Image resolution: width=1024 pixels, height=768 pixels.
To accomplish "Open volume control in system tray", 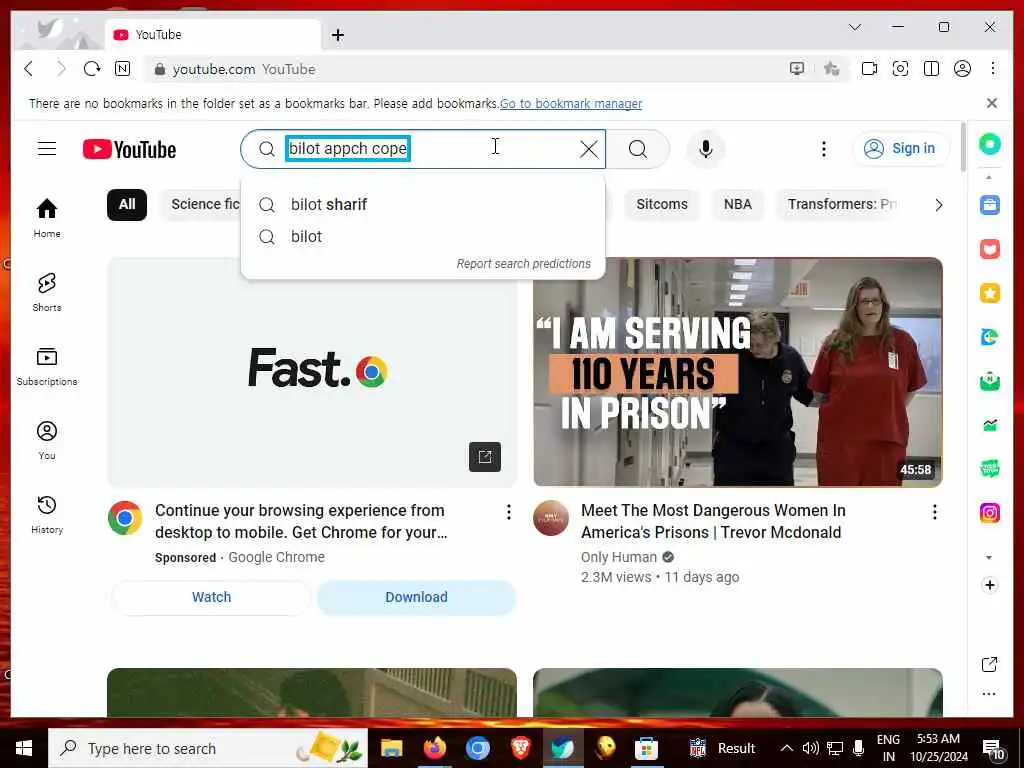I will (810, 748).
